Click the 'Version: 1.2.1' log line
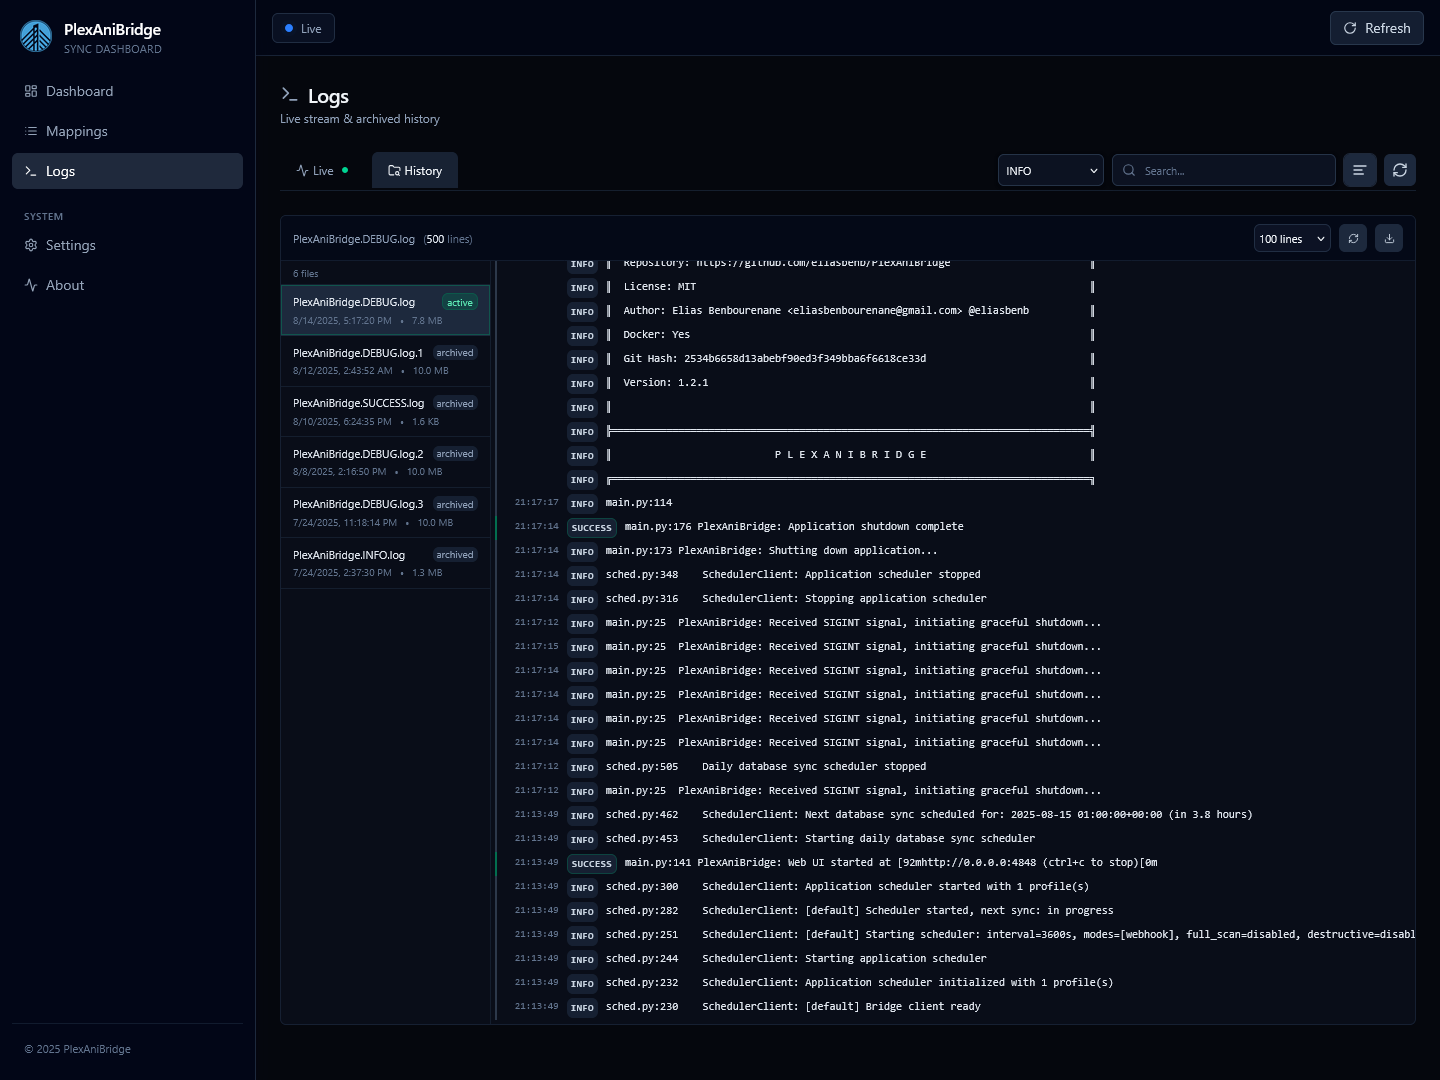The width and height of the screenshot is (1440, 1080). (955, 383)
